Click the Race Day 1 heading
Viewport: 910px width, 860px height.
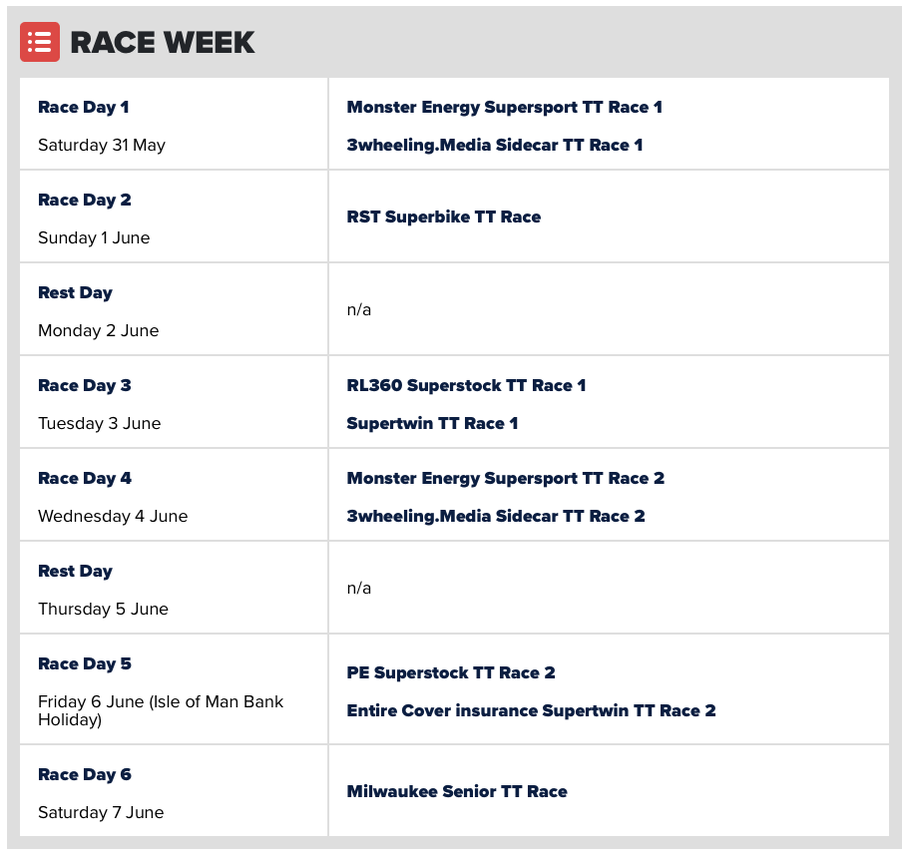[x=84, y=107]
